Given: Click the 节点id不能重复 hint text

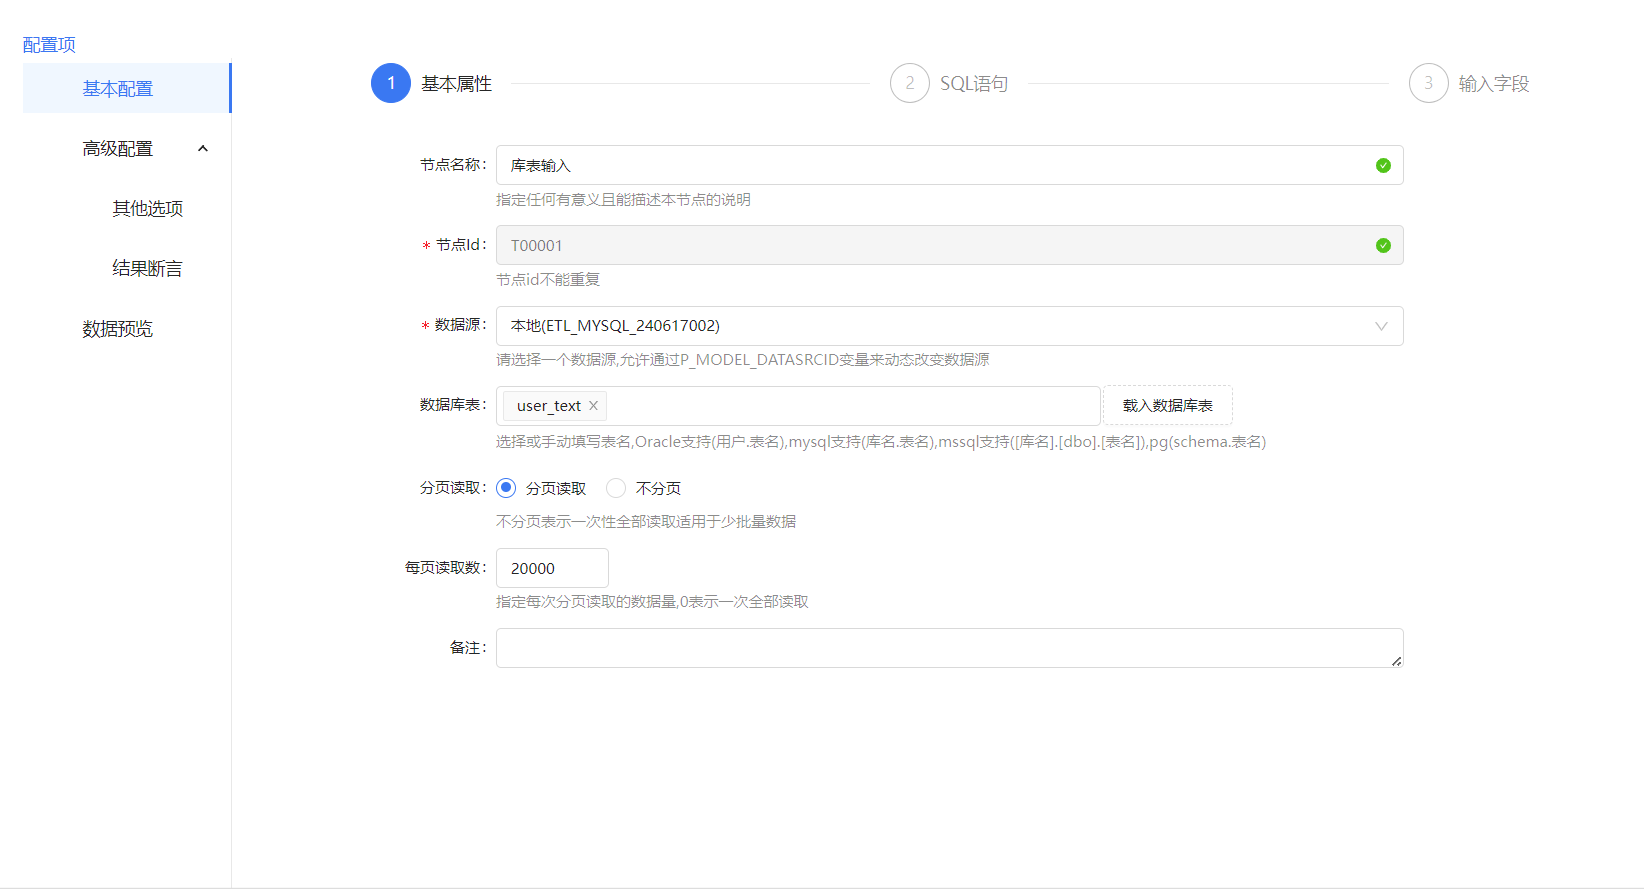Looking at the screenshot, I should click(548, 280).
